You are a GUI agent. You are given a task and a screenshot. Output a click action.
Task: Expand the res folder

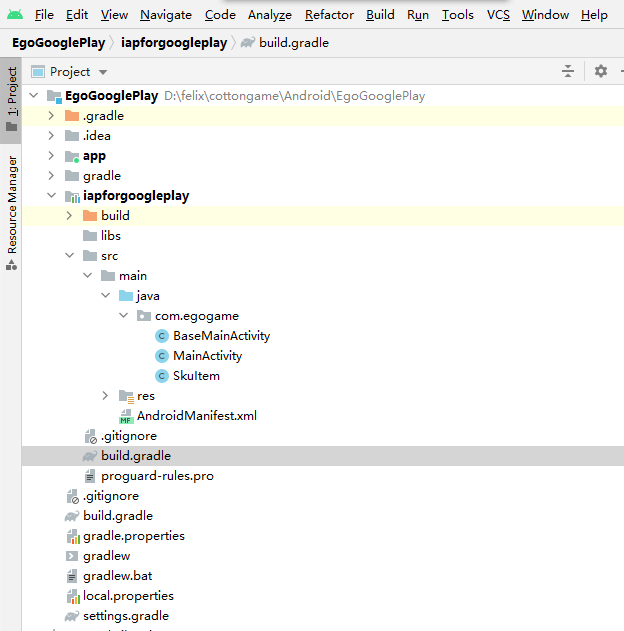coord(105,396)
